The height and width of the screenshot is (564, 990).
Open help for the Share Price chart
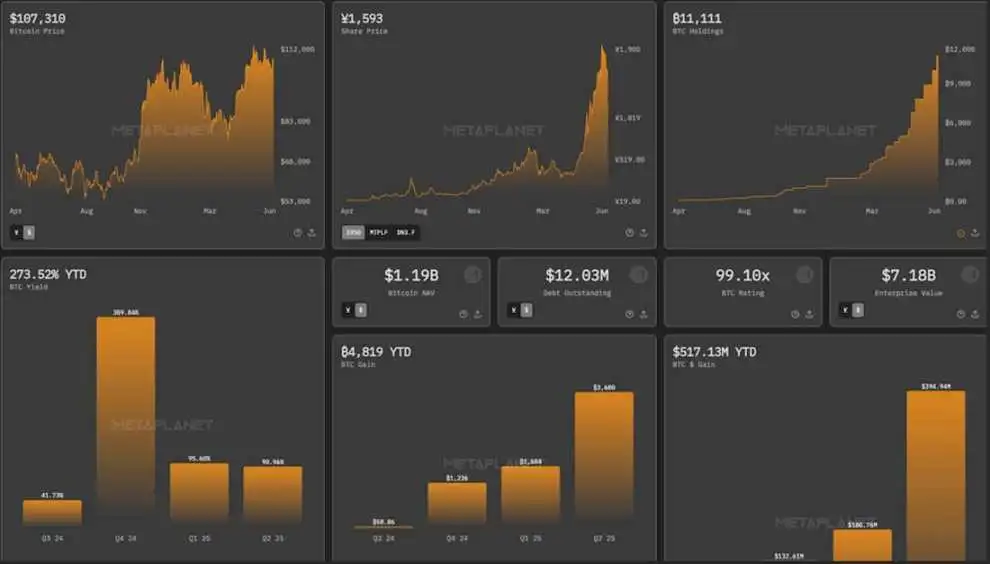pos(630,232)
